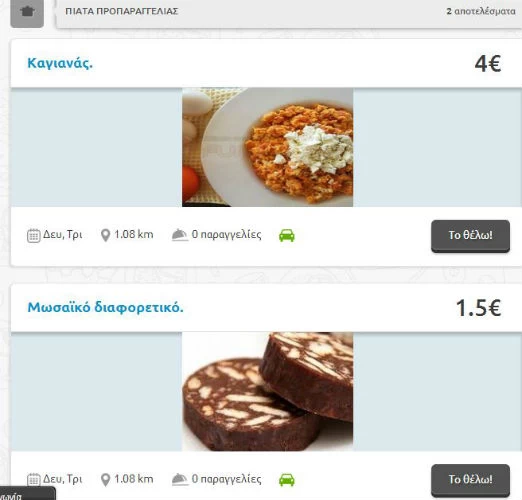Click orders cloche icon on Καγιανάς card
The width and height of the screenshot is (522, 500).
pos(180,235)
